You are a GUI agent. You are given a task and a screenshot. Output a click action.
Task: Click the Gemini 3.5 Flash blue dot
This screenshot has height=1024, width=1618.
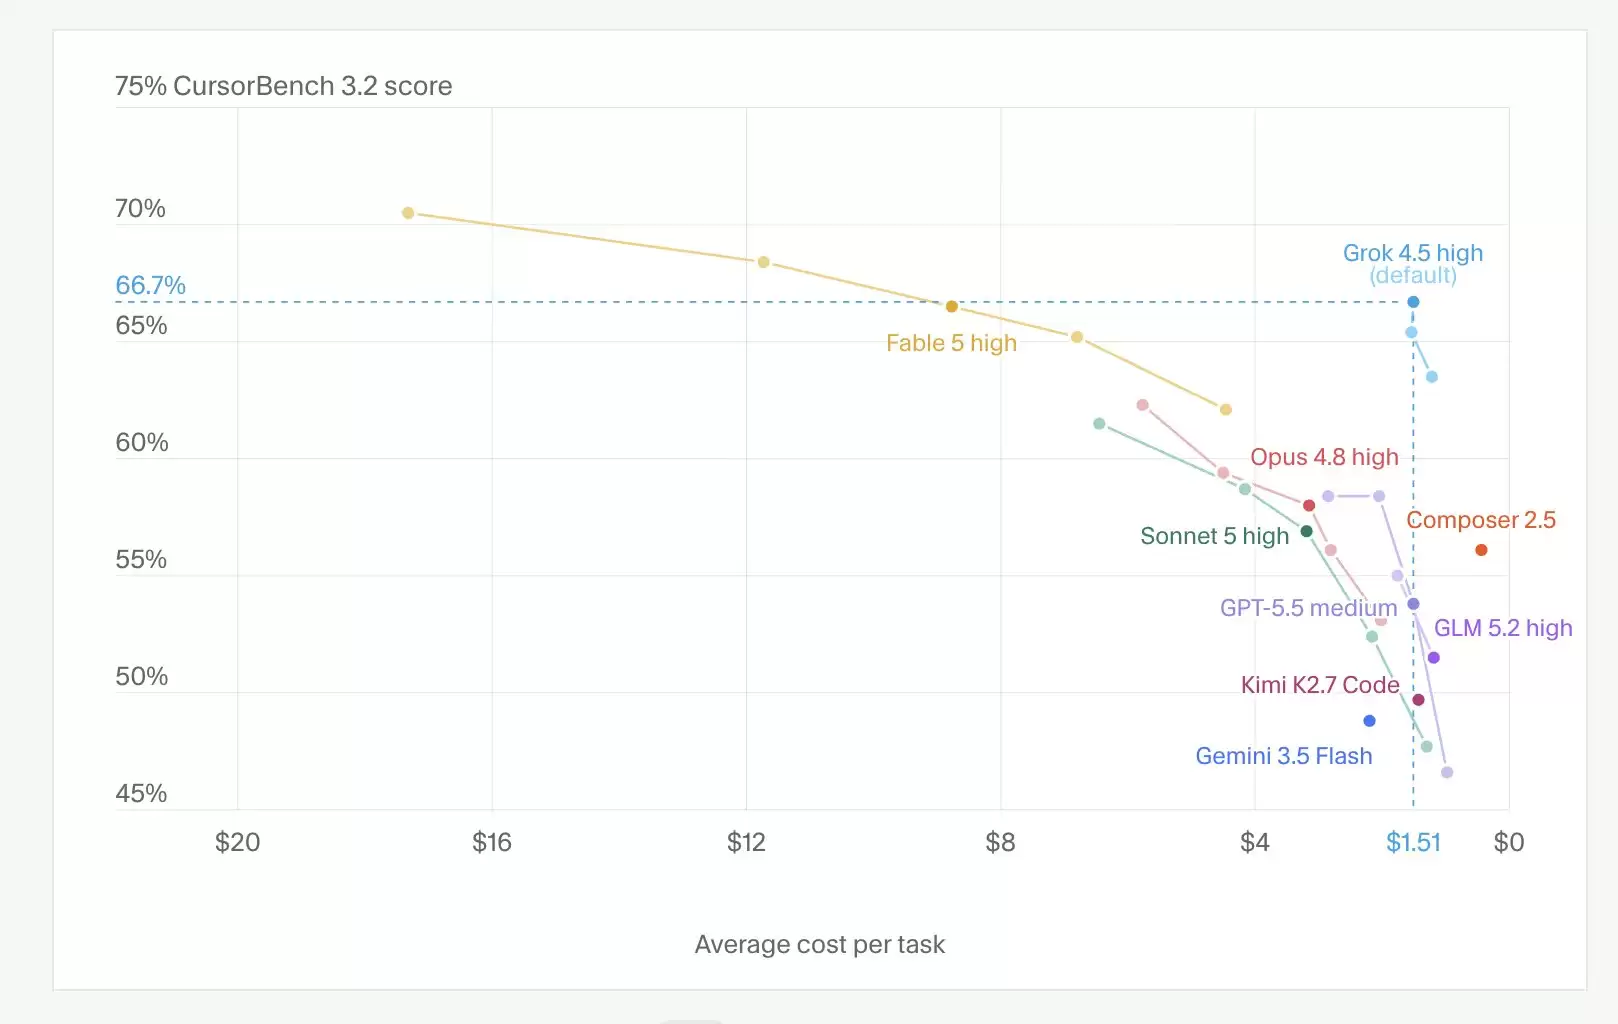pos(1369,721)
